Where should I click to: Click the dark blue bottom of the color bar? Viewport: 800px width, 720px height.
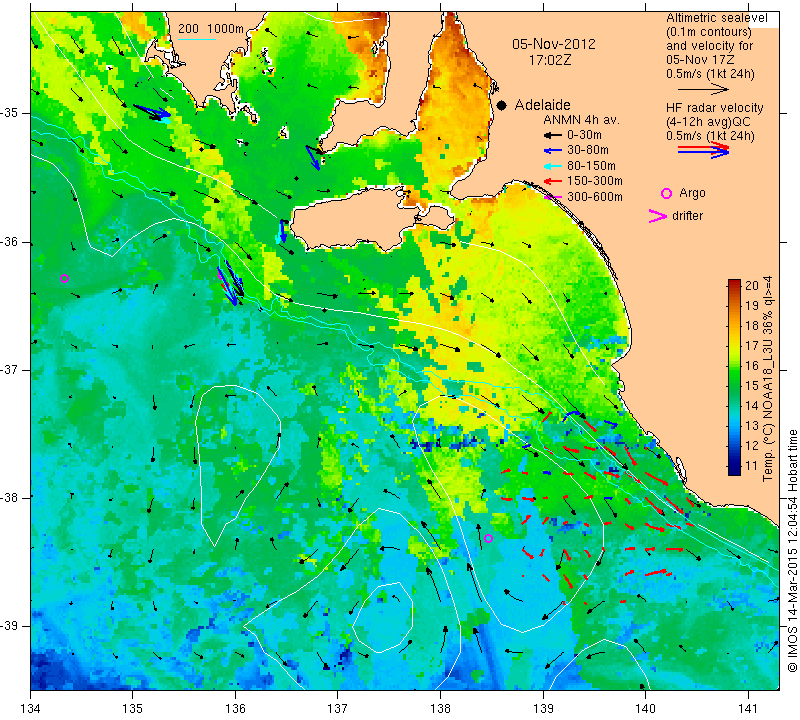tap(734, 470)
